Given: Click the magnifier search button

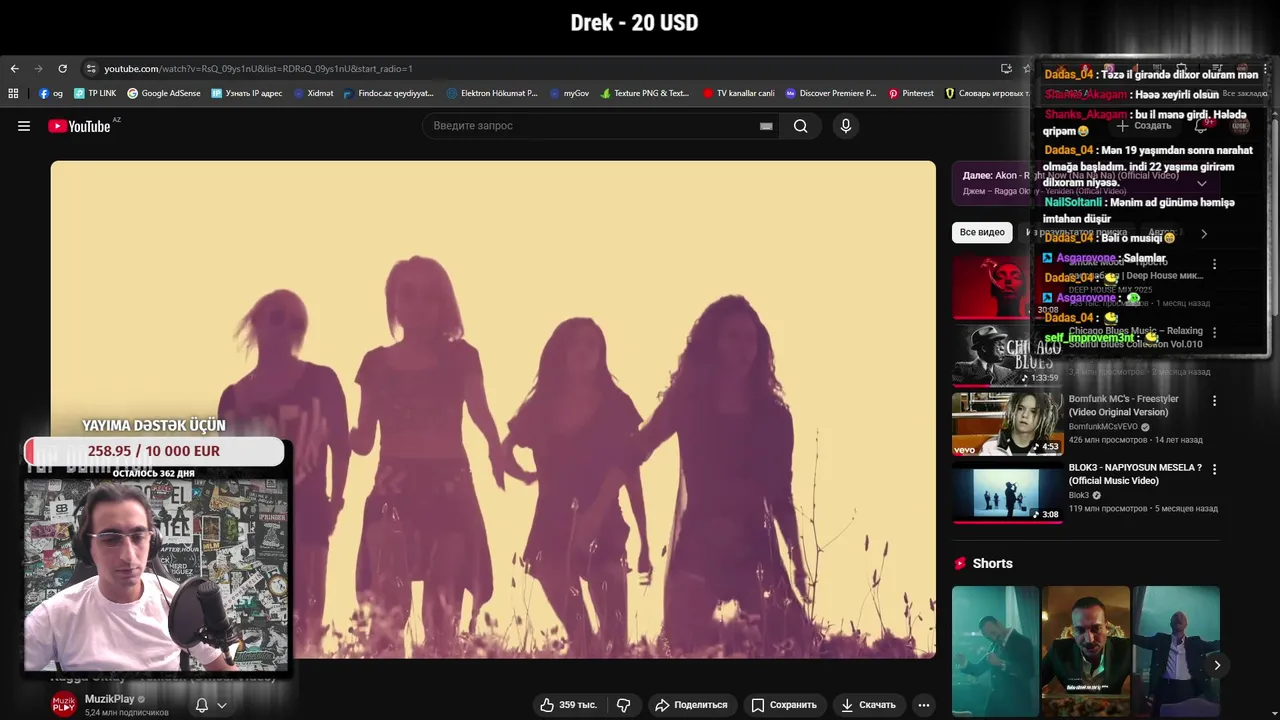Looking at the screenshot, I should point(801,126).
